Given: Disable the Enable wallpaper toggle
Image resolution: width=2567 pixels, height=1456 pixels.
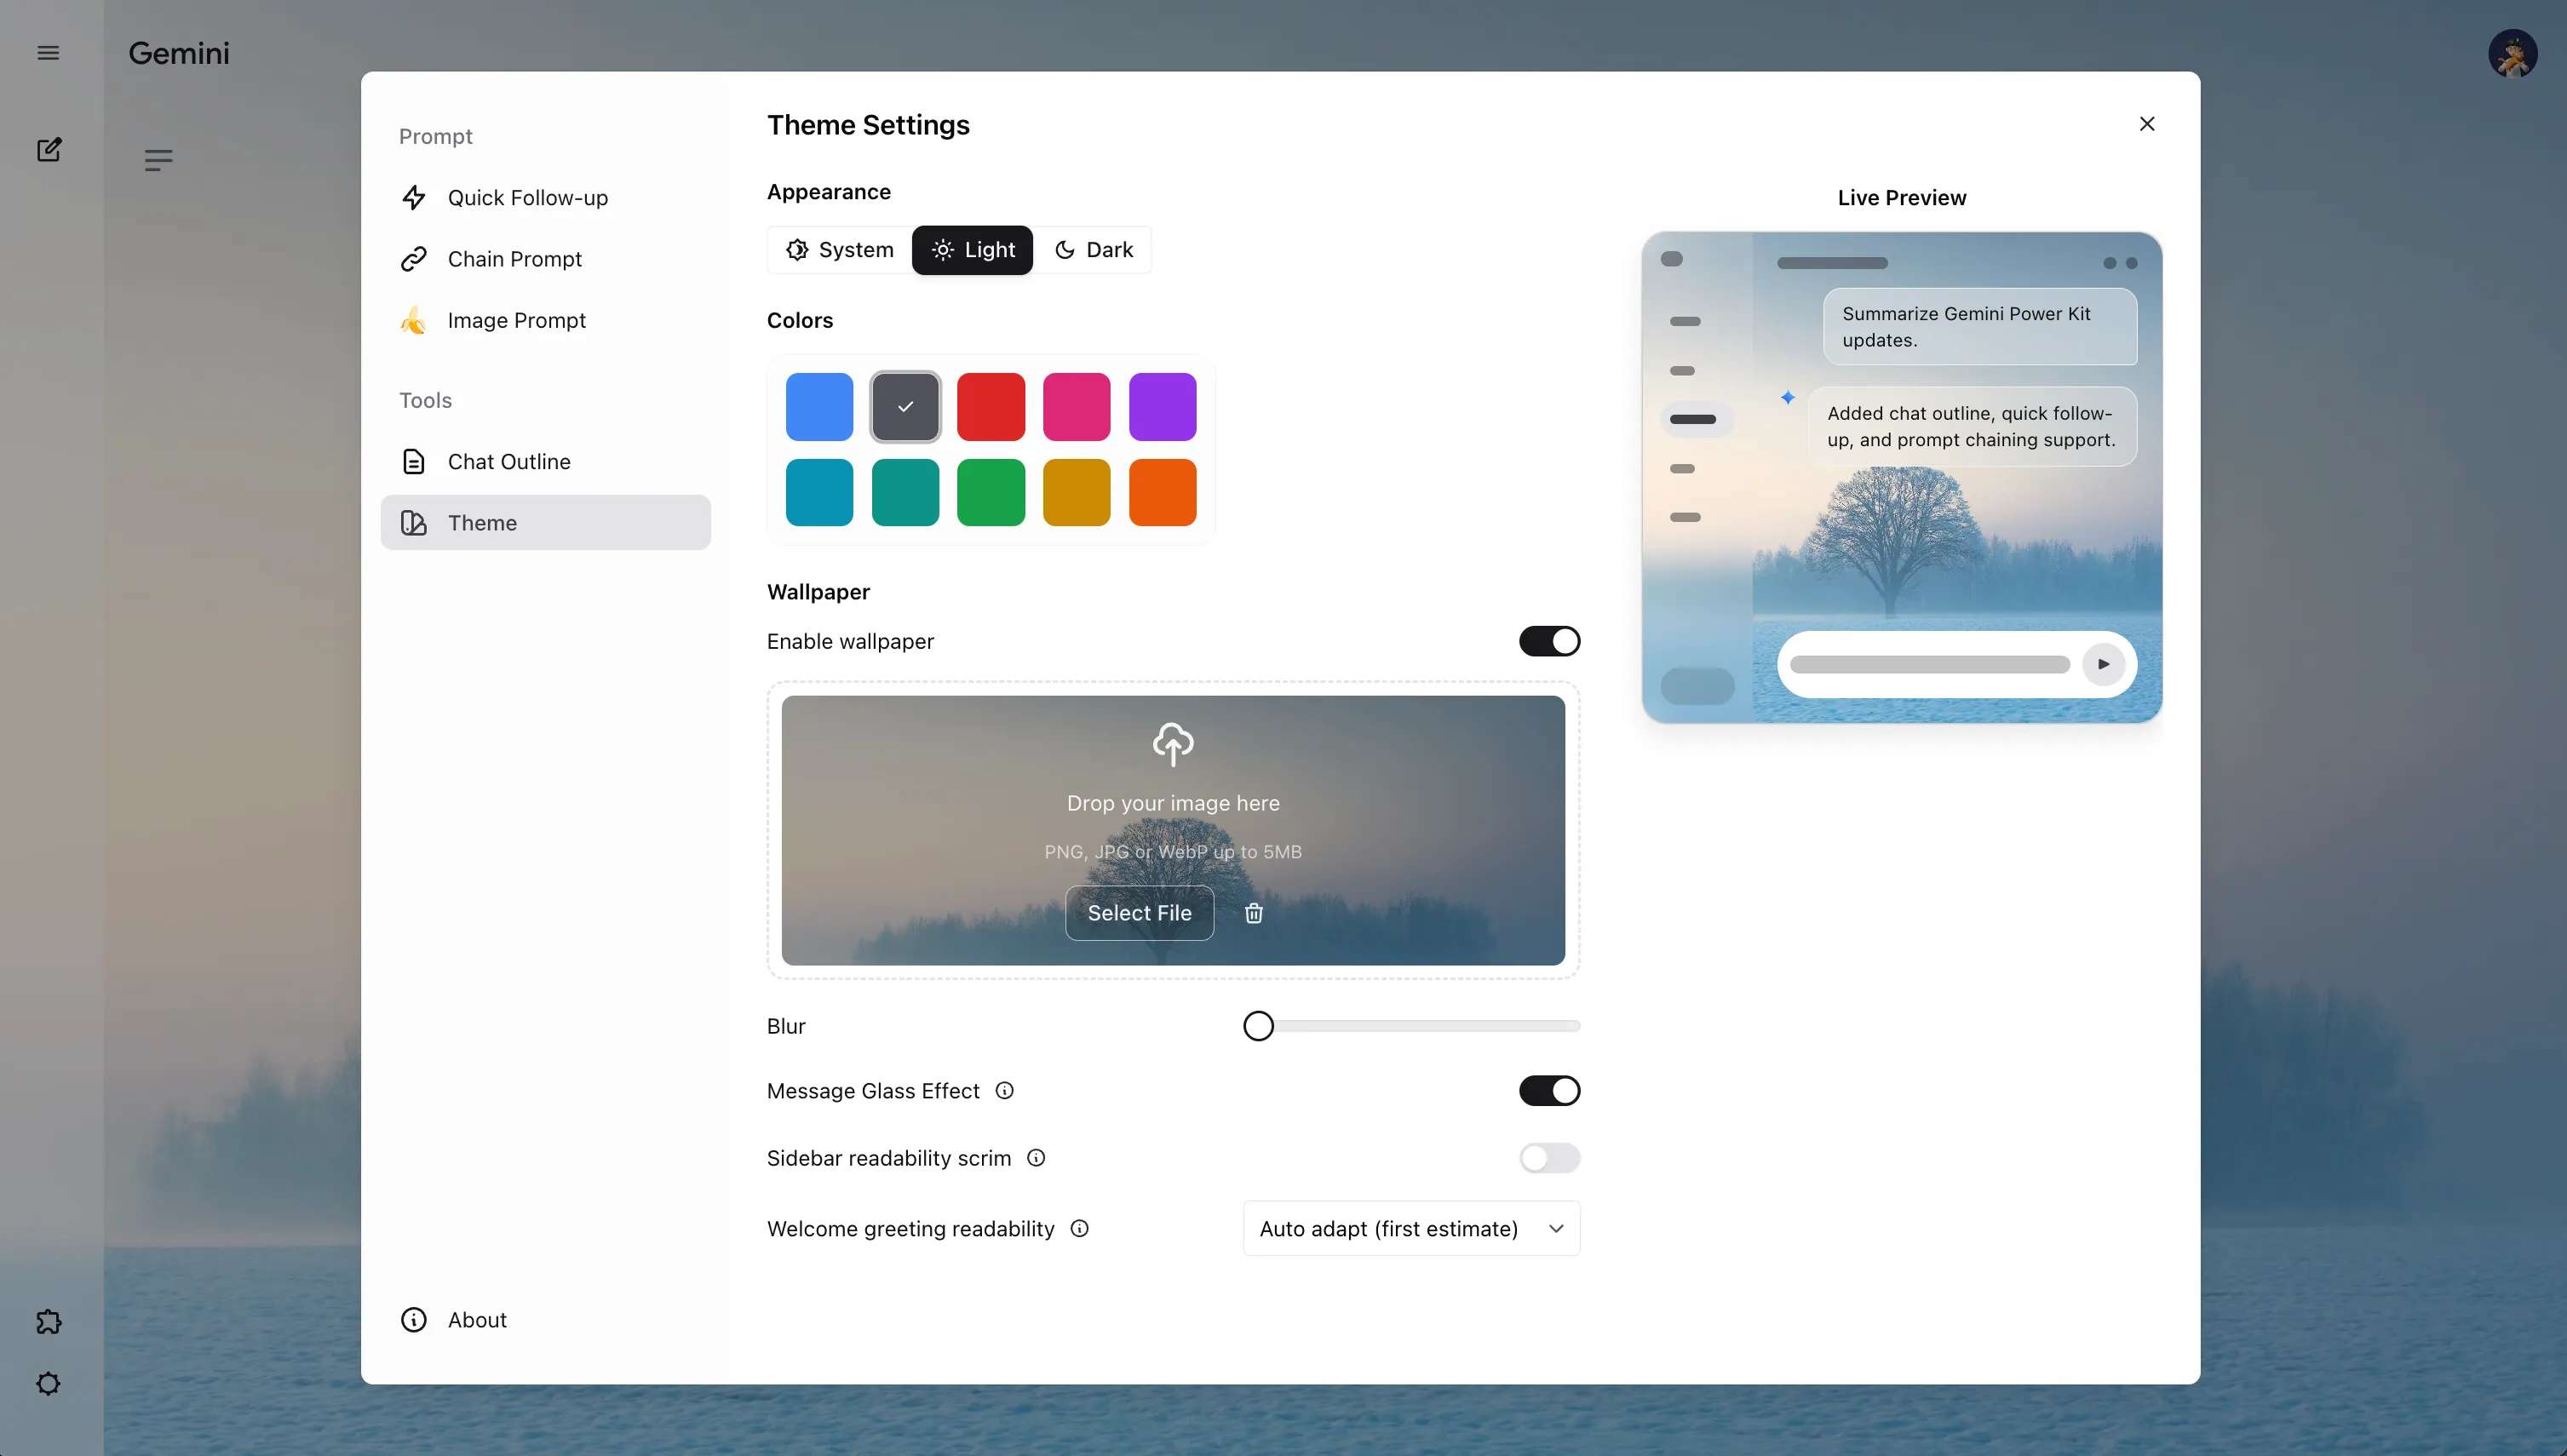Looking at the screenshot, I should click(1548, 641).
